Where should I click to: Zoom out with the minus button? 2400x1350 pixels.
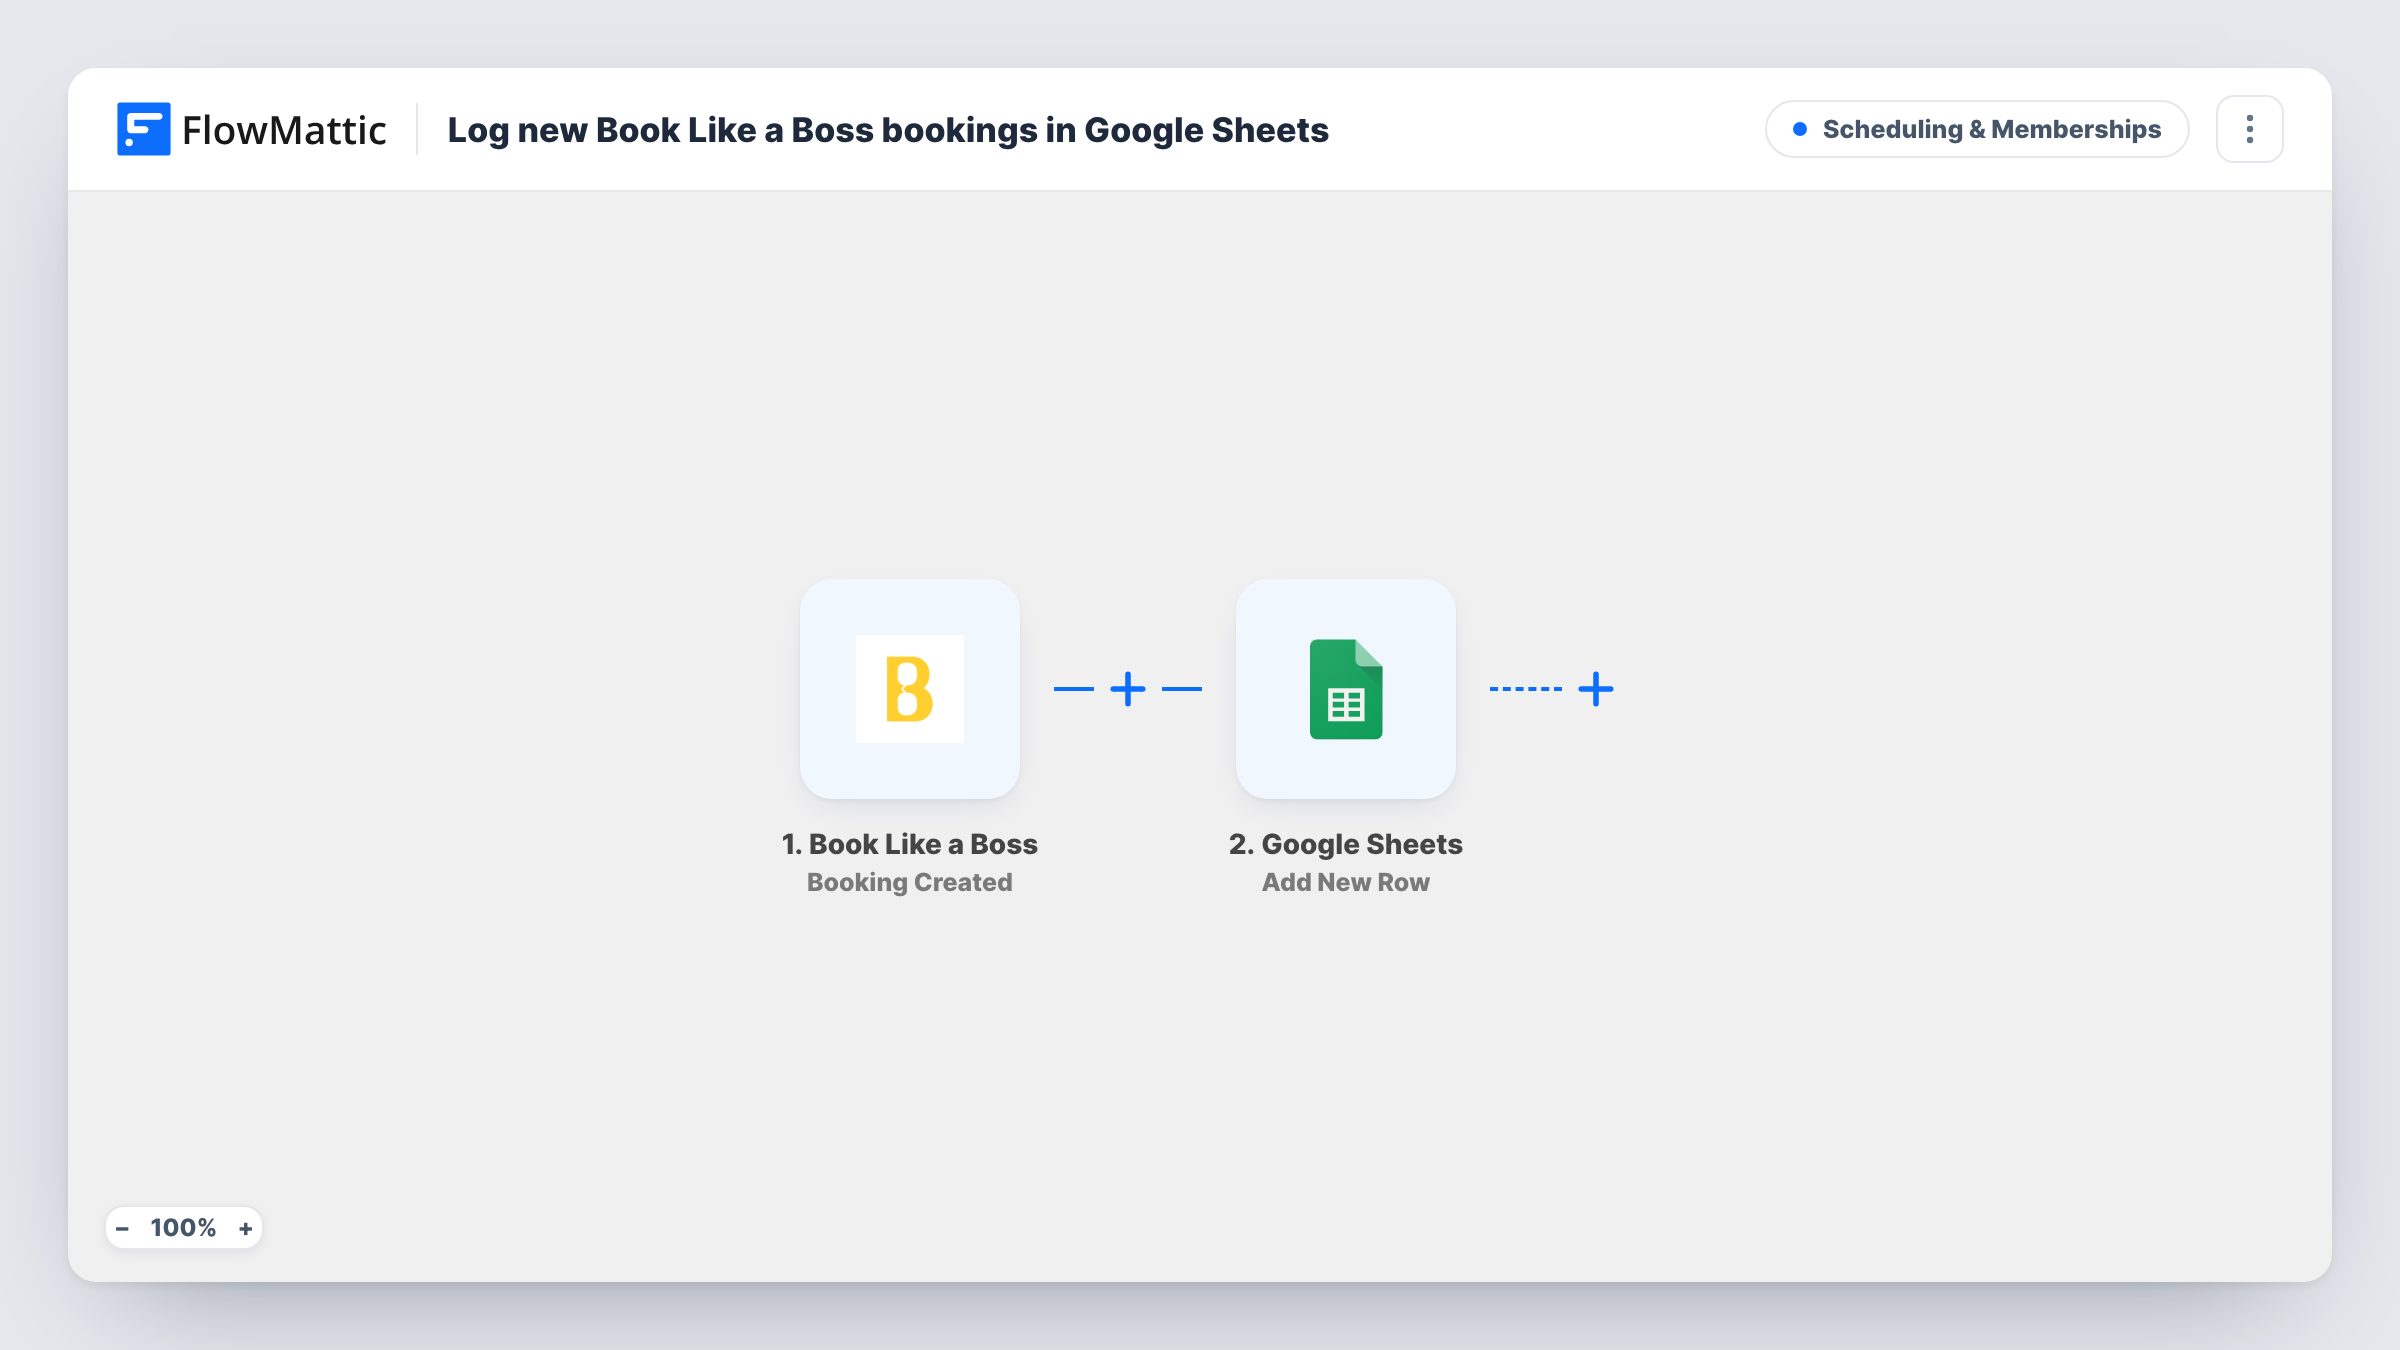122,1228
